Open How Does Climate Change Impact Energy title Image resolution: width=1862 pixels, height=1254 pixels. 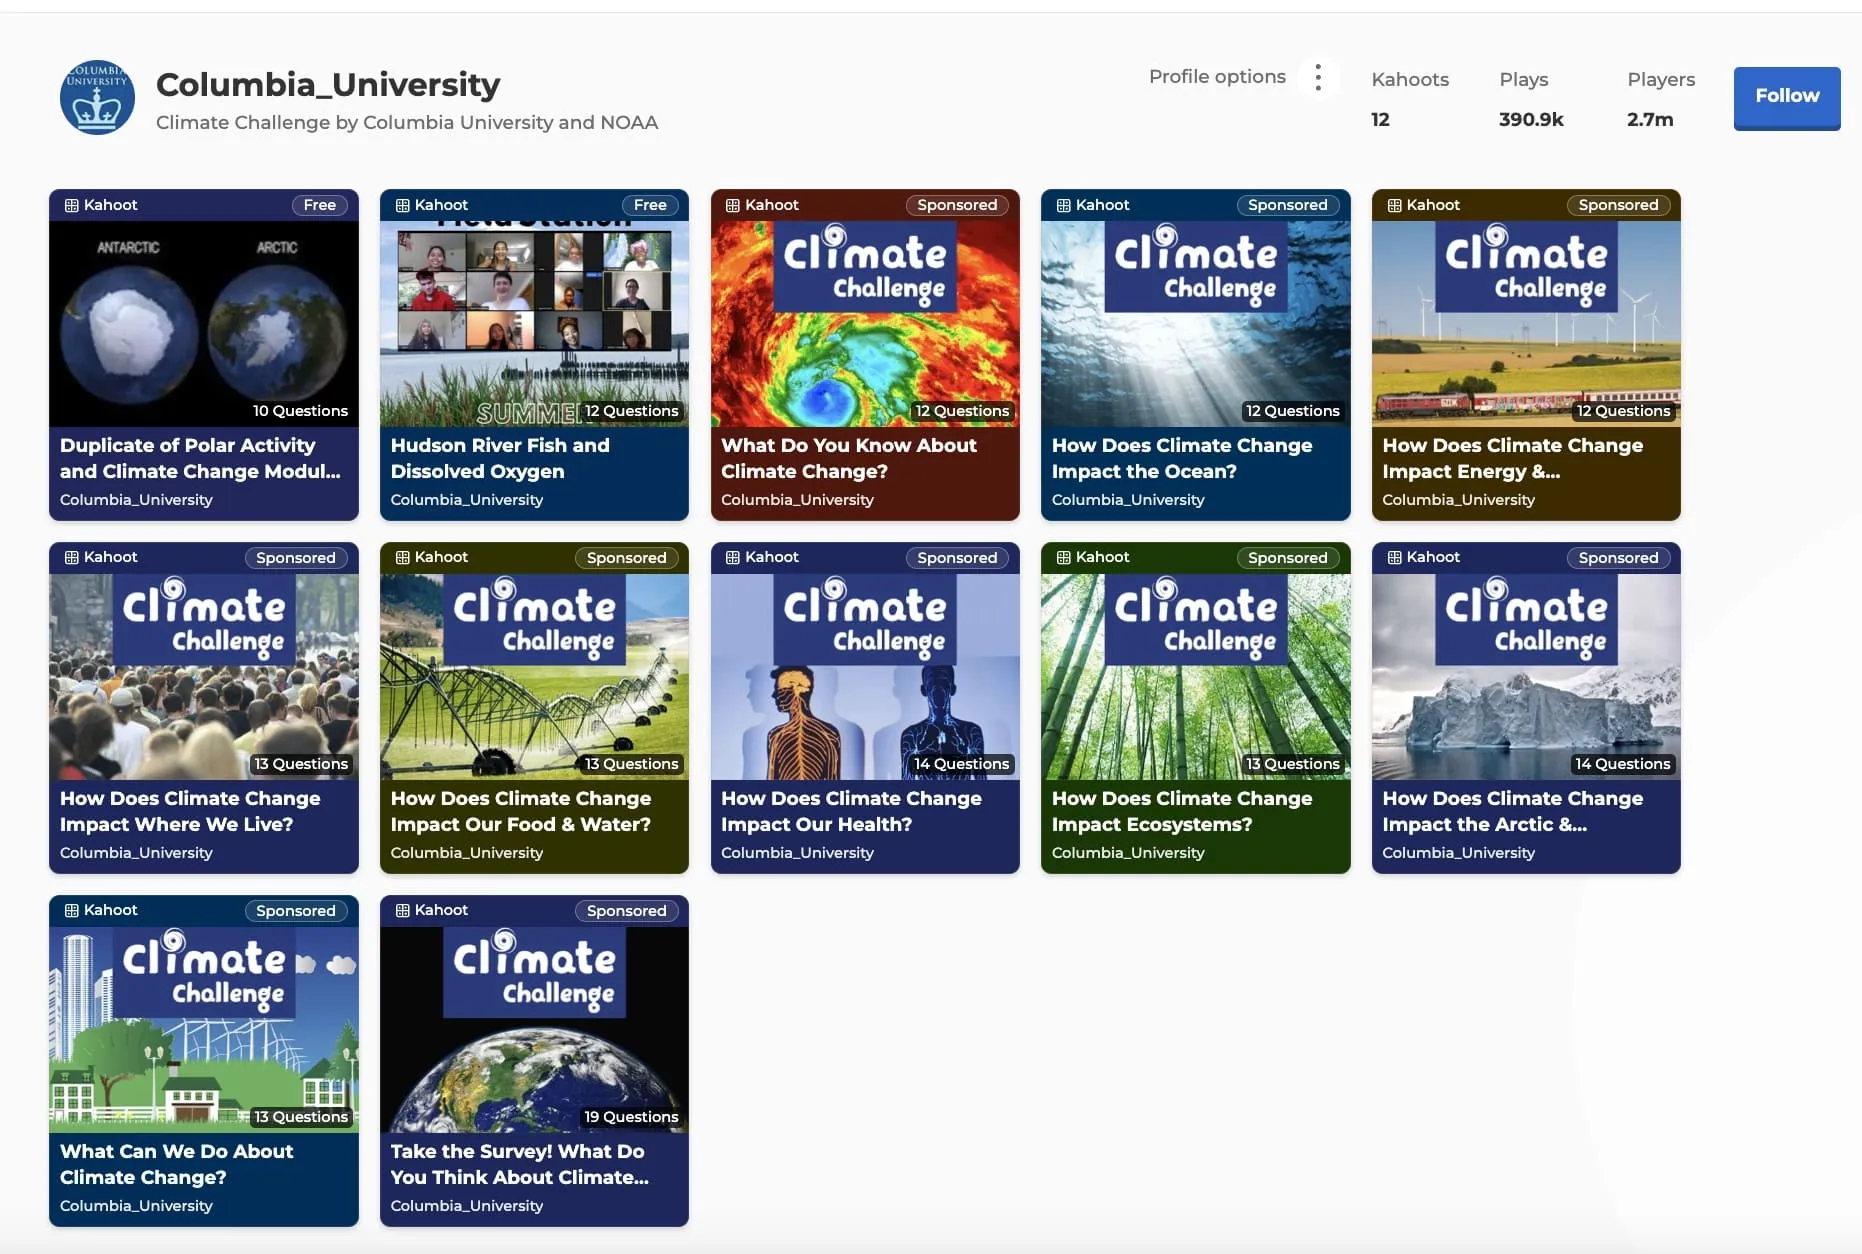1513,458
